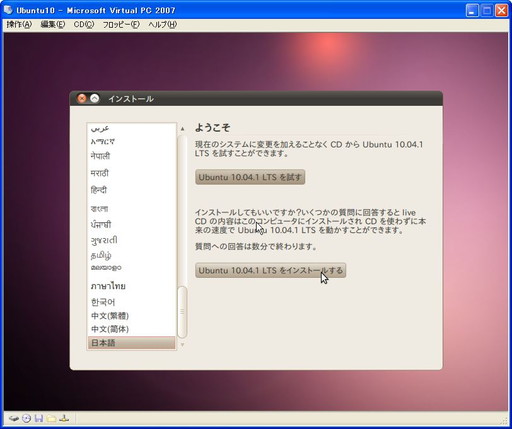512x429 pixels.
Task: Select 日本語 in the language list
Action: [131, 343]
